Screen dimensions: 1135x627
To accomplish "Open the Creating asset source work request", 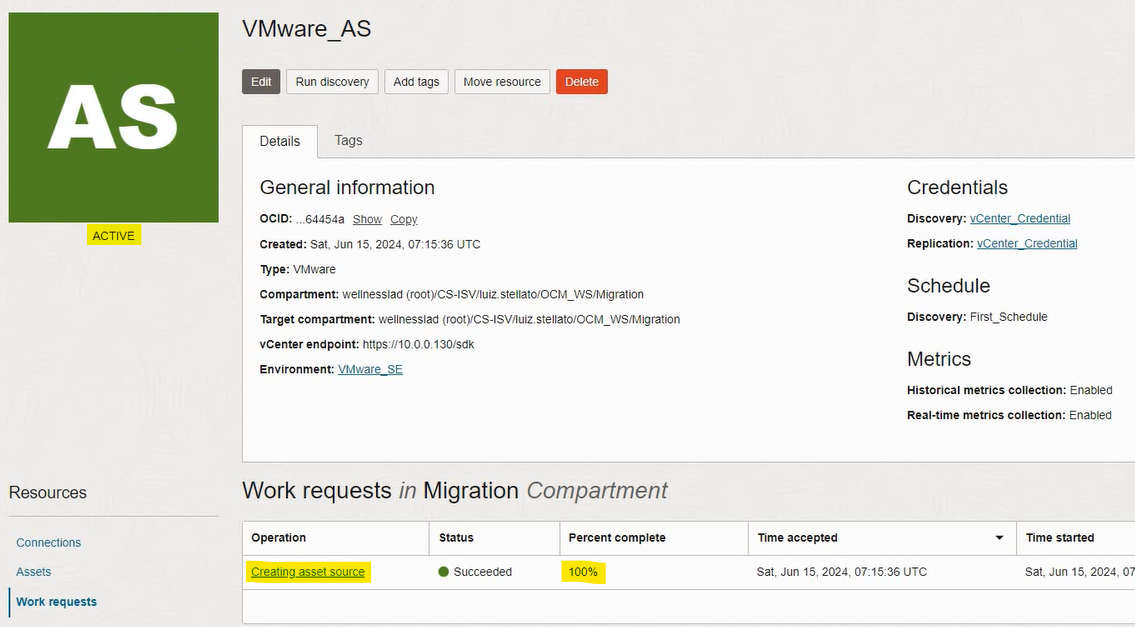I will [308, 572].
